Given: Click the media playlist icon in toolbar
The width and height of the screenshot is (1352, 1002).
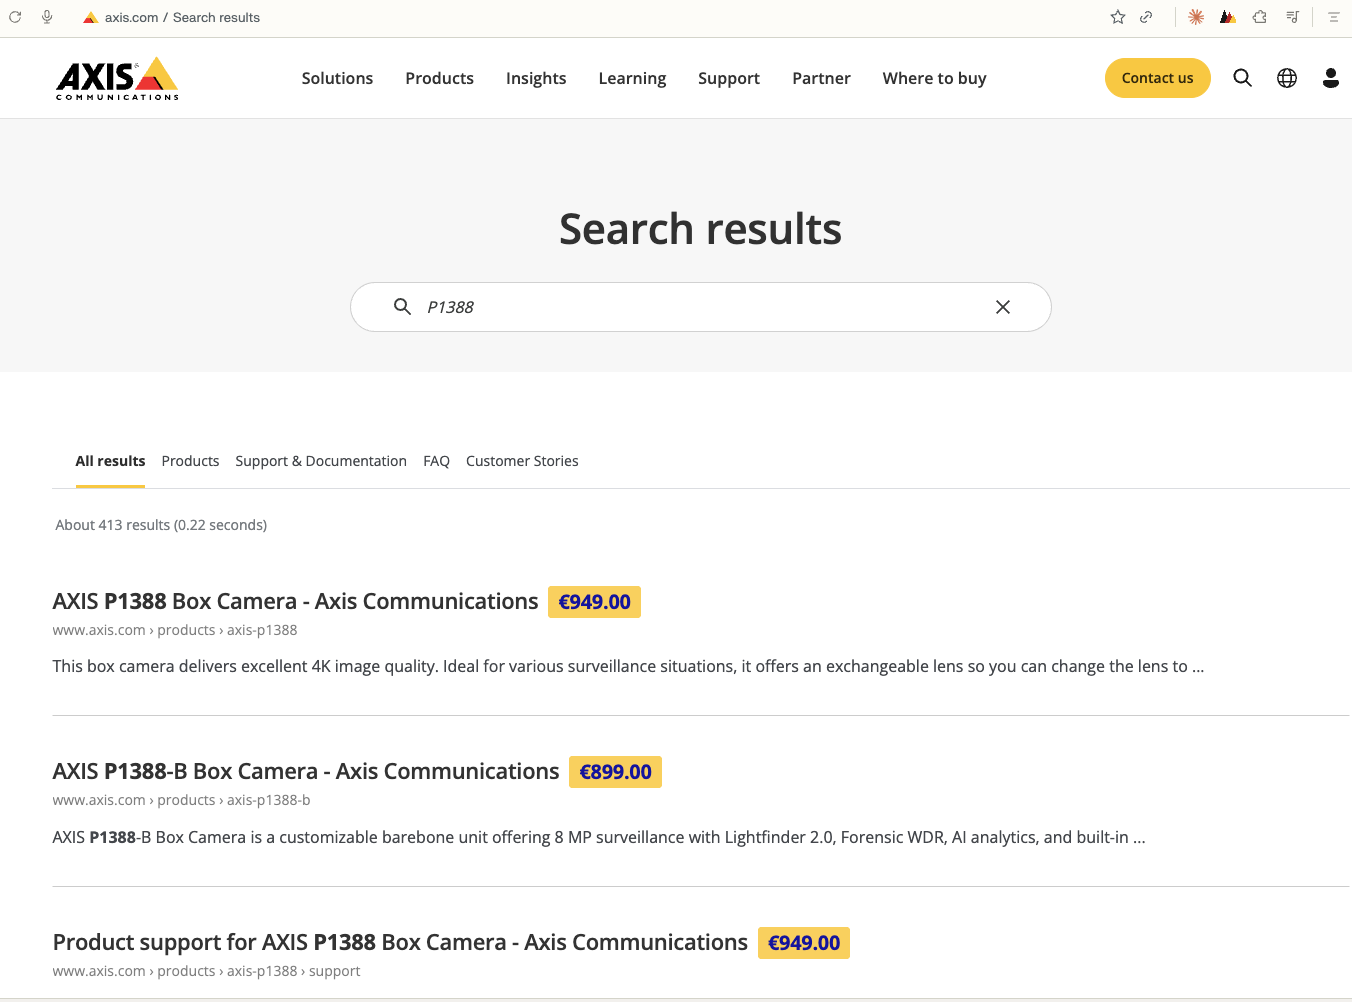Looking at the screenshot, I should [x=1292, y=17].
